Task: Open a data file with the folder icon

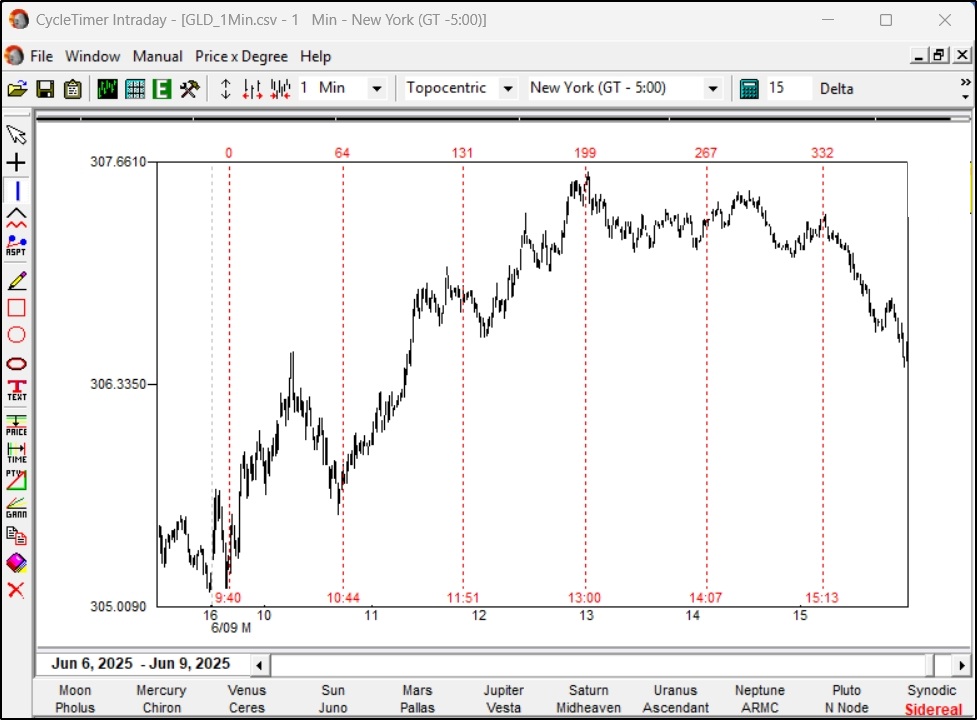Action: click(18, 88)
